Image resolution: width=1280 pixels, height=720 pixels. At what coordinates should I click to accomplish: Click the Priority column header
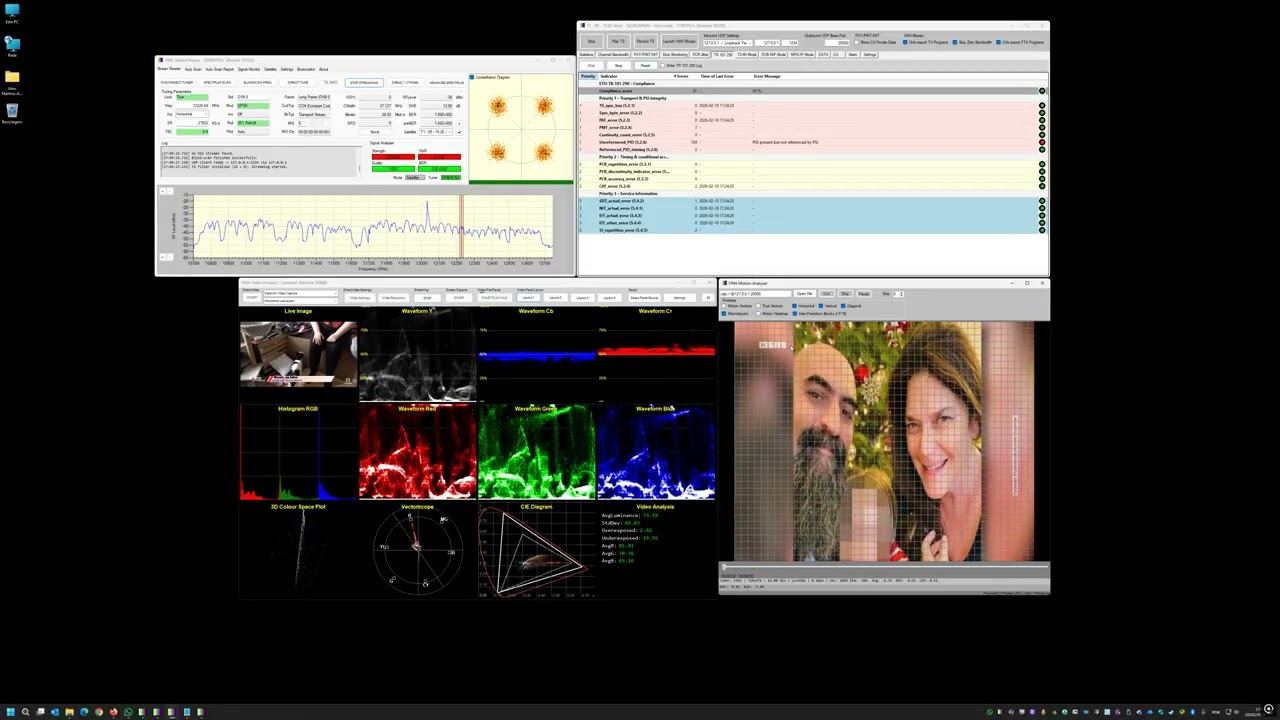(588, 76)
